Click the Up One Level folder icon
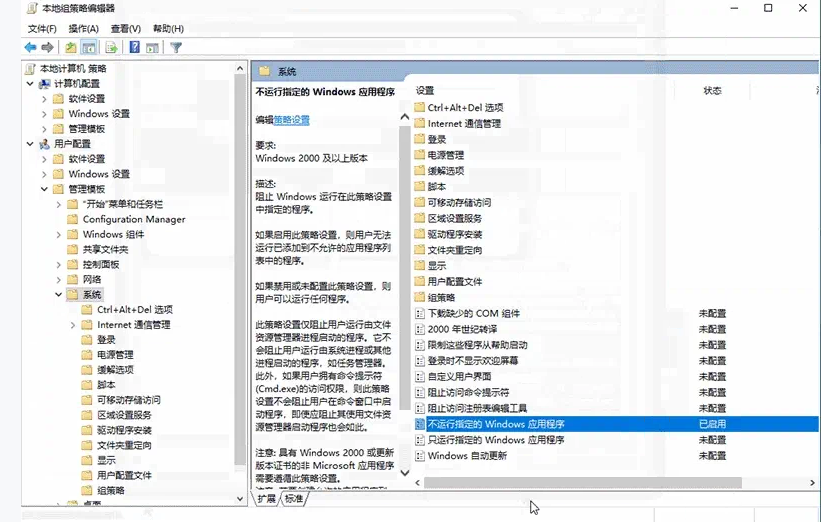This screenshot has width=821, height=524. click(71, 47)
